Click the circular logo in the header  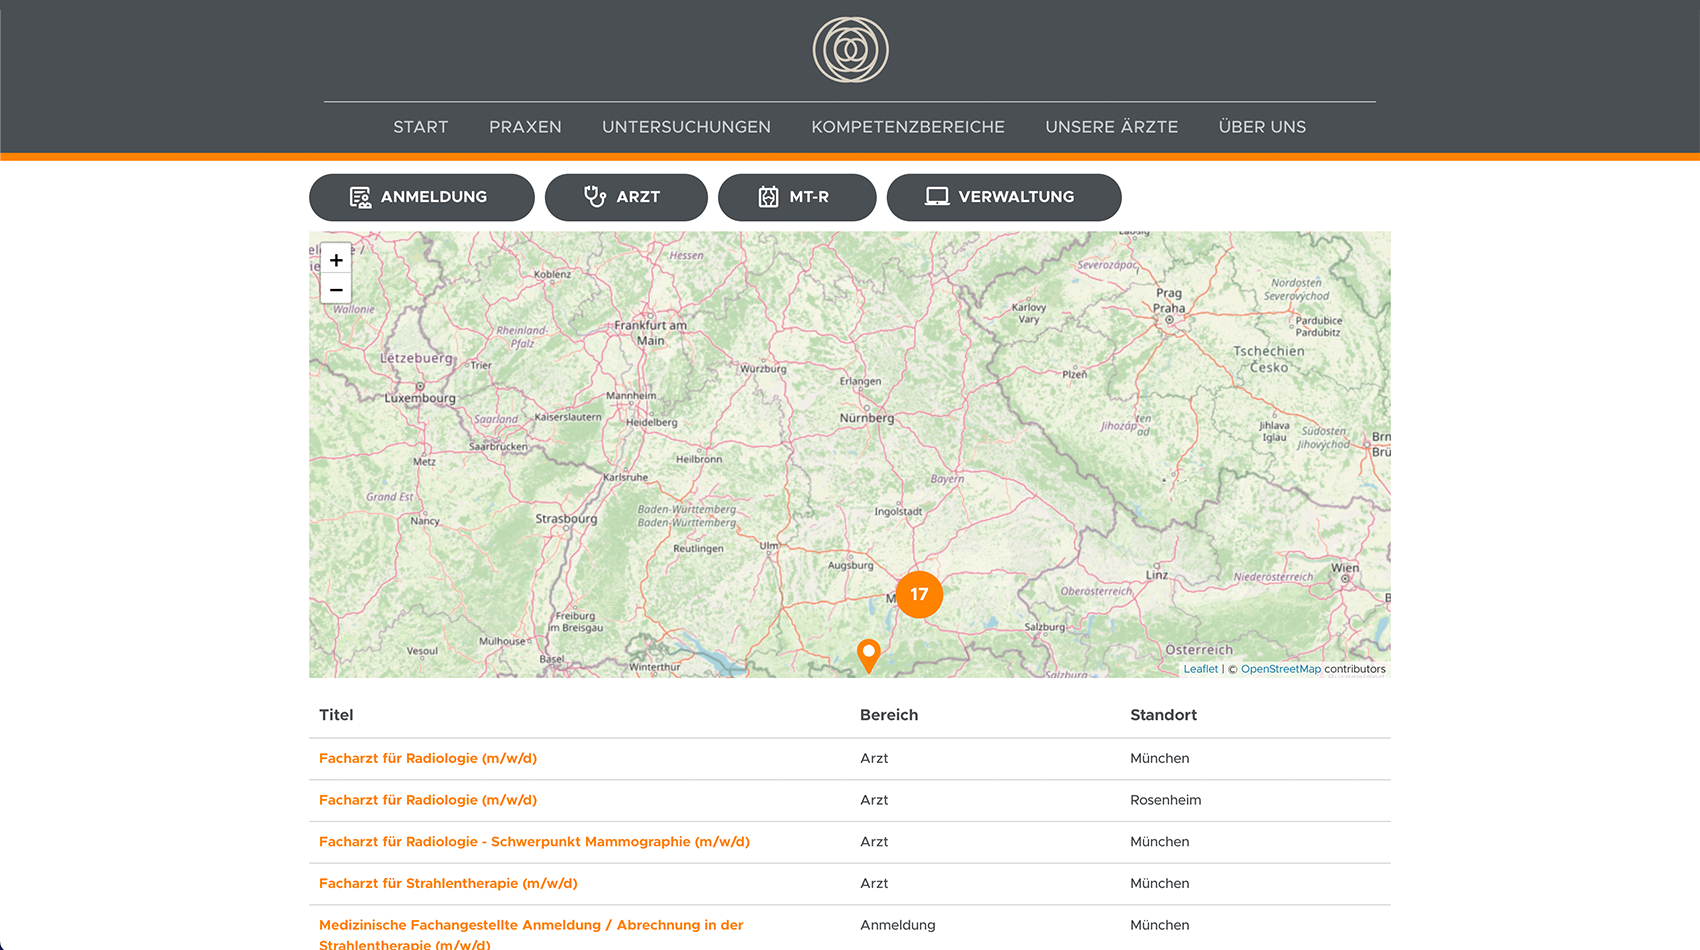click(850, 50)
